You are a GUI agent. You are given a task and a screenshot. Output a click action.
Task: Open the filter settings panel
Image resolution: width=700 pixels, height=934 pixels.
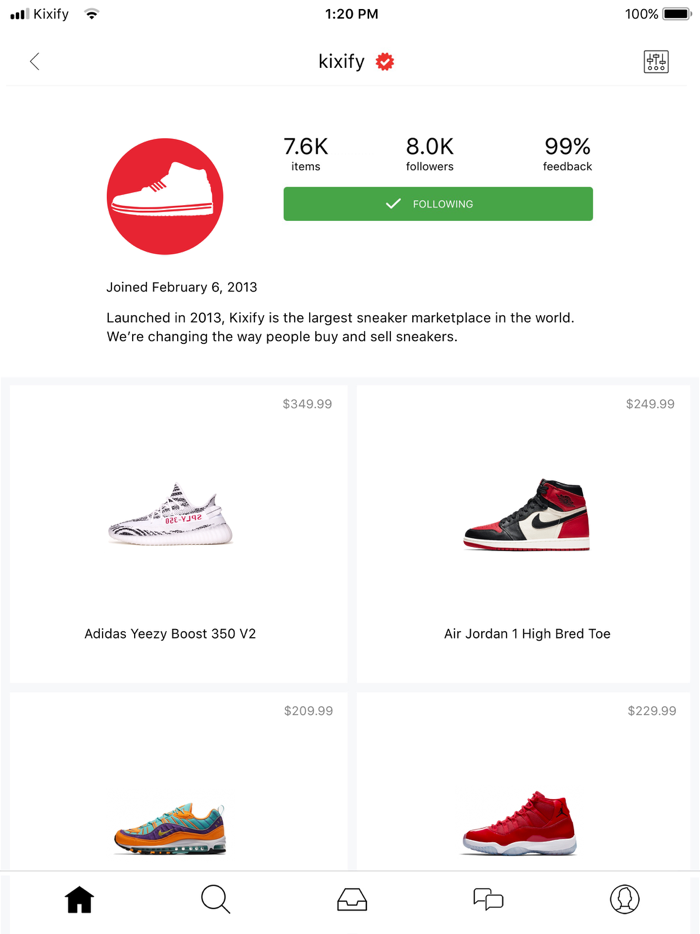656,61
